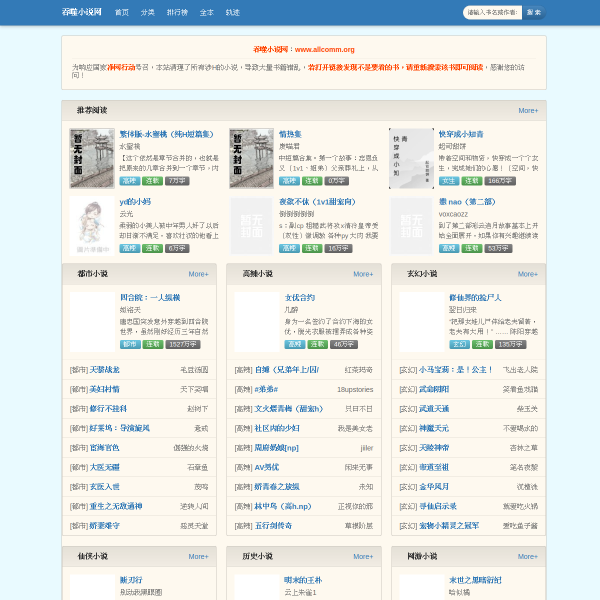Screen dimensions: 600x600
Task: Open 好莱坞：导演旋风 in the list
Action: (119, 428)
